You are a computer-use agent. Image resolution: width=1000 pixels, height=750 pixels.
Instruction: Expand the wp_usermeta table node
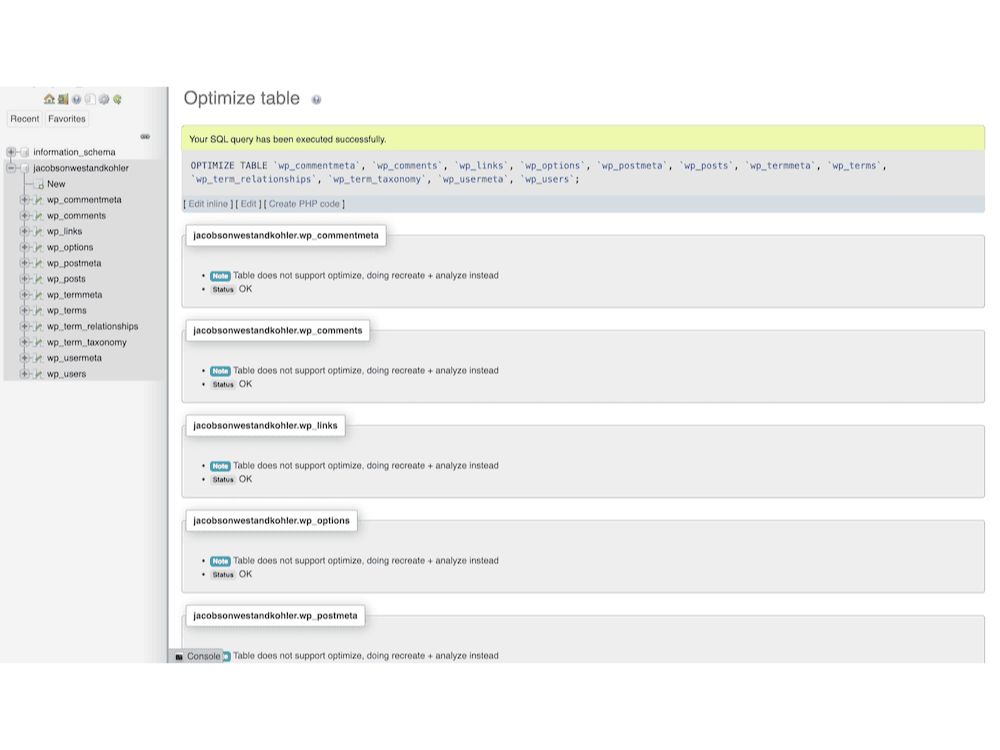coord(24,358)
